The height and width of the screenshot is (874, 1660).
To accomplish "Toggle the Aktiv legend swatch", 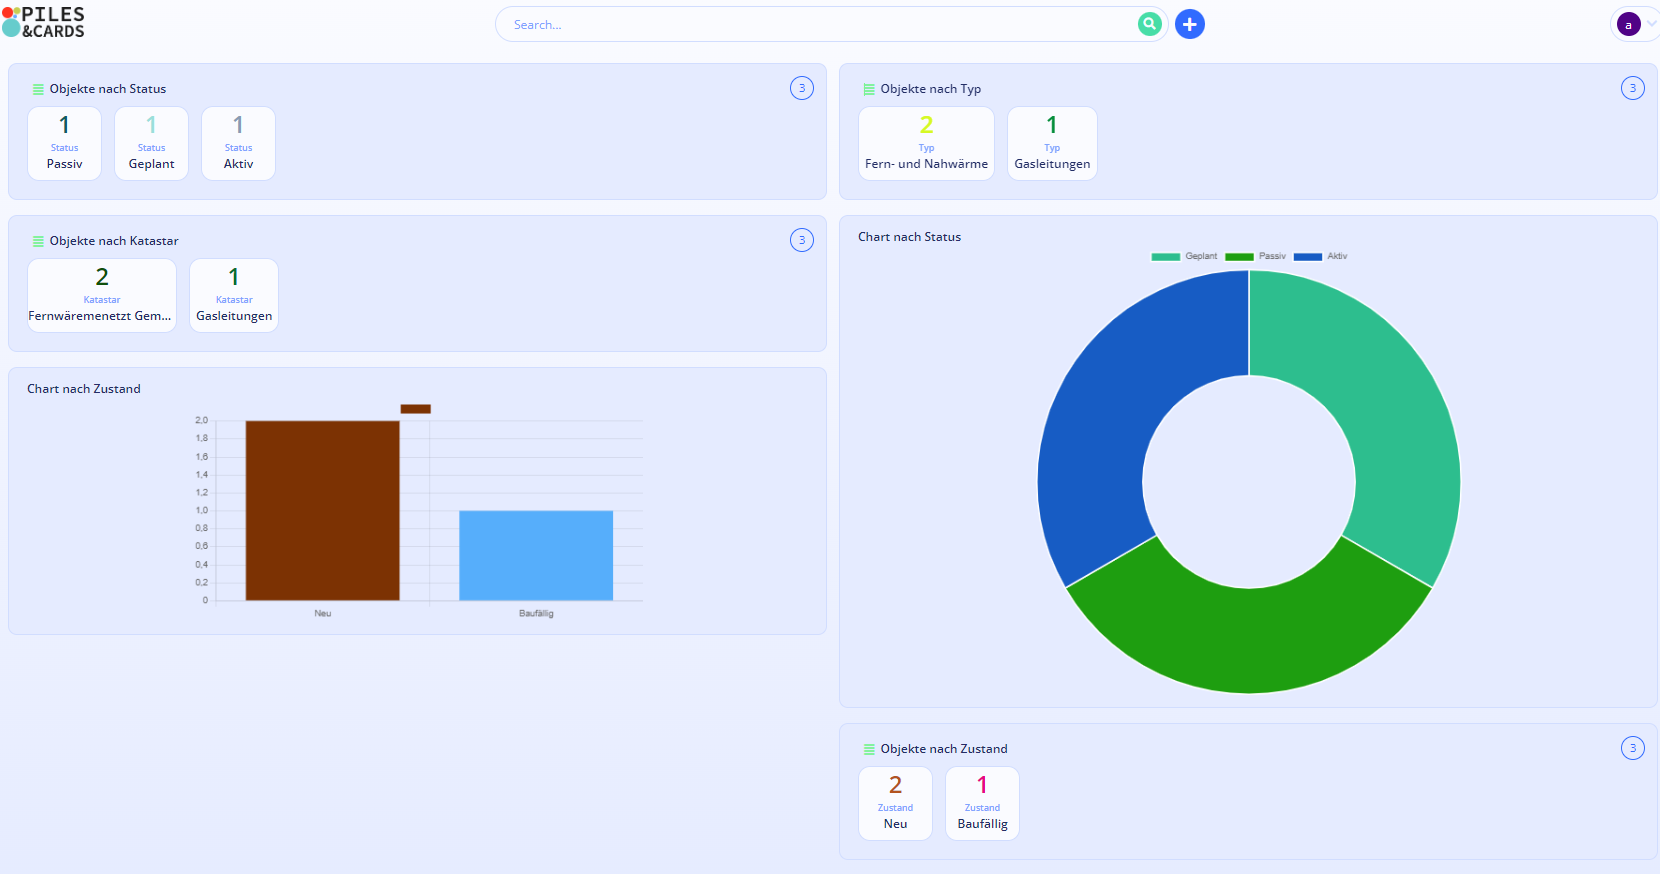I will point(1308,257).
